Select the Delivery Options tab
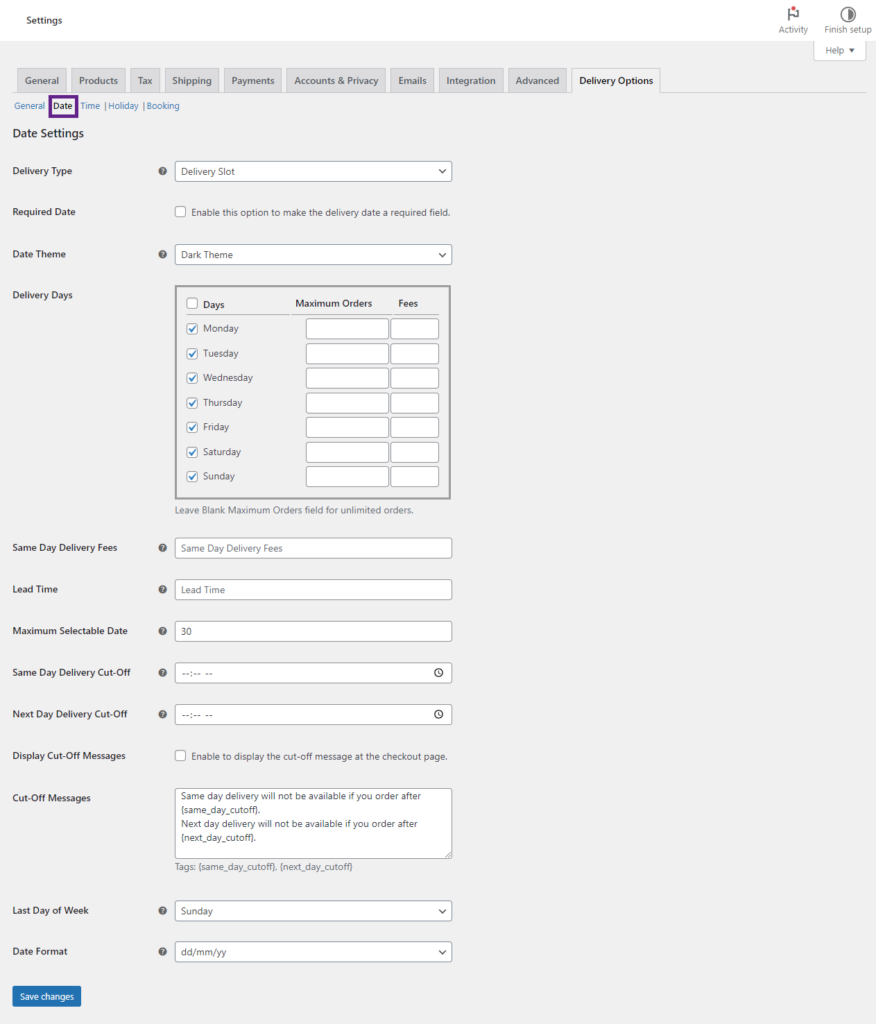Viewport: 876px width, 1024px height. click(616, 80)
